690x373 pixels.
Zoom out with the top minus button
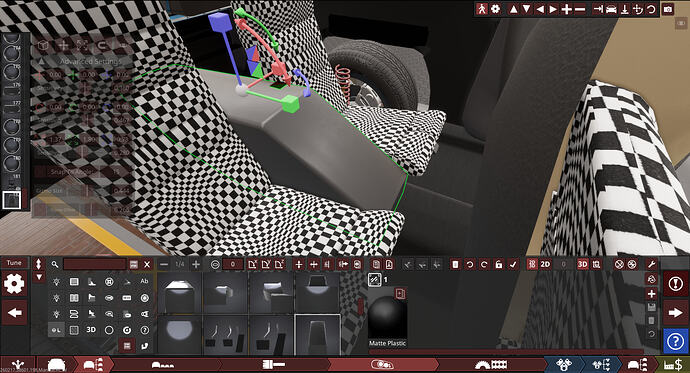click(x=580, y=9)
